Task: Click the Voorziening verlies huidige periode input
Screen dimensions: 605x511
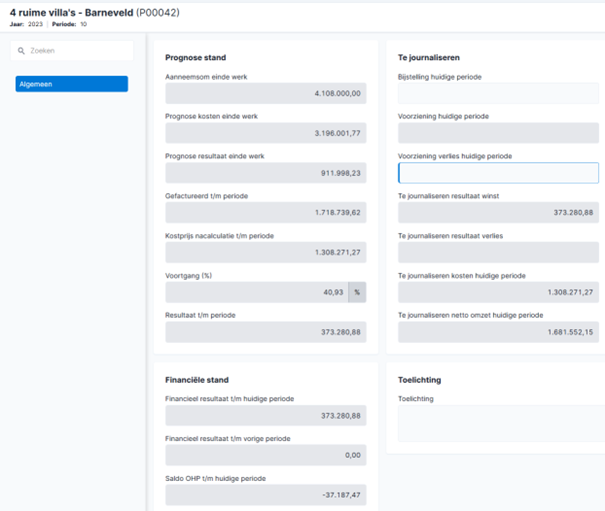Action: [498, 173]
